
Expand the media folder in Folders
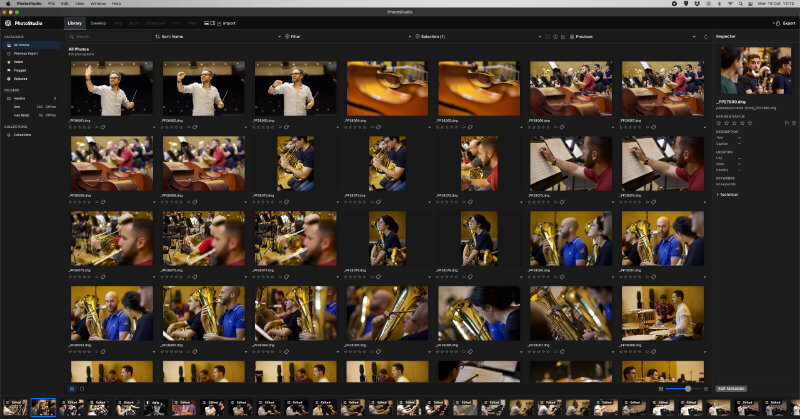[x=31, y=98]
